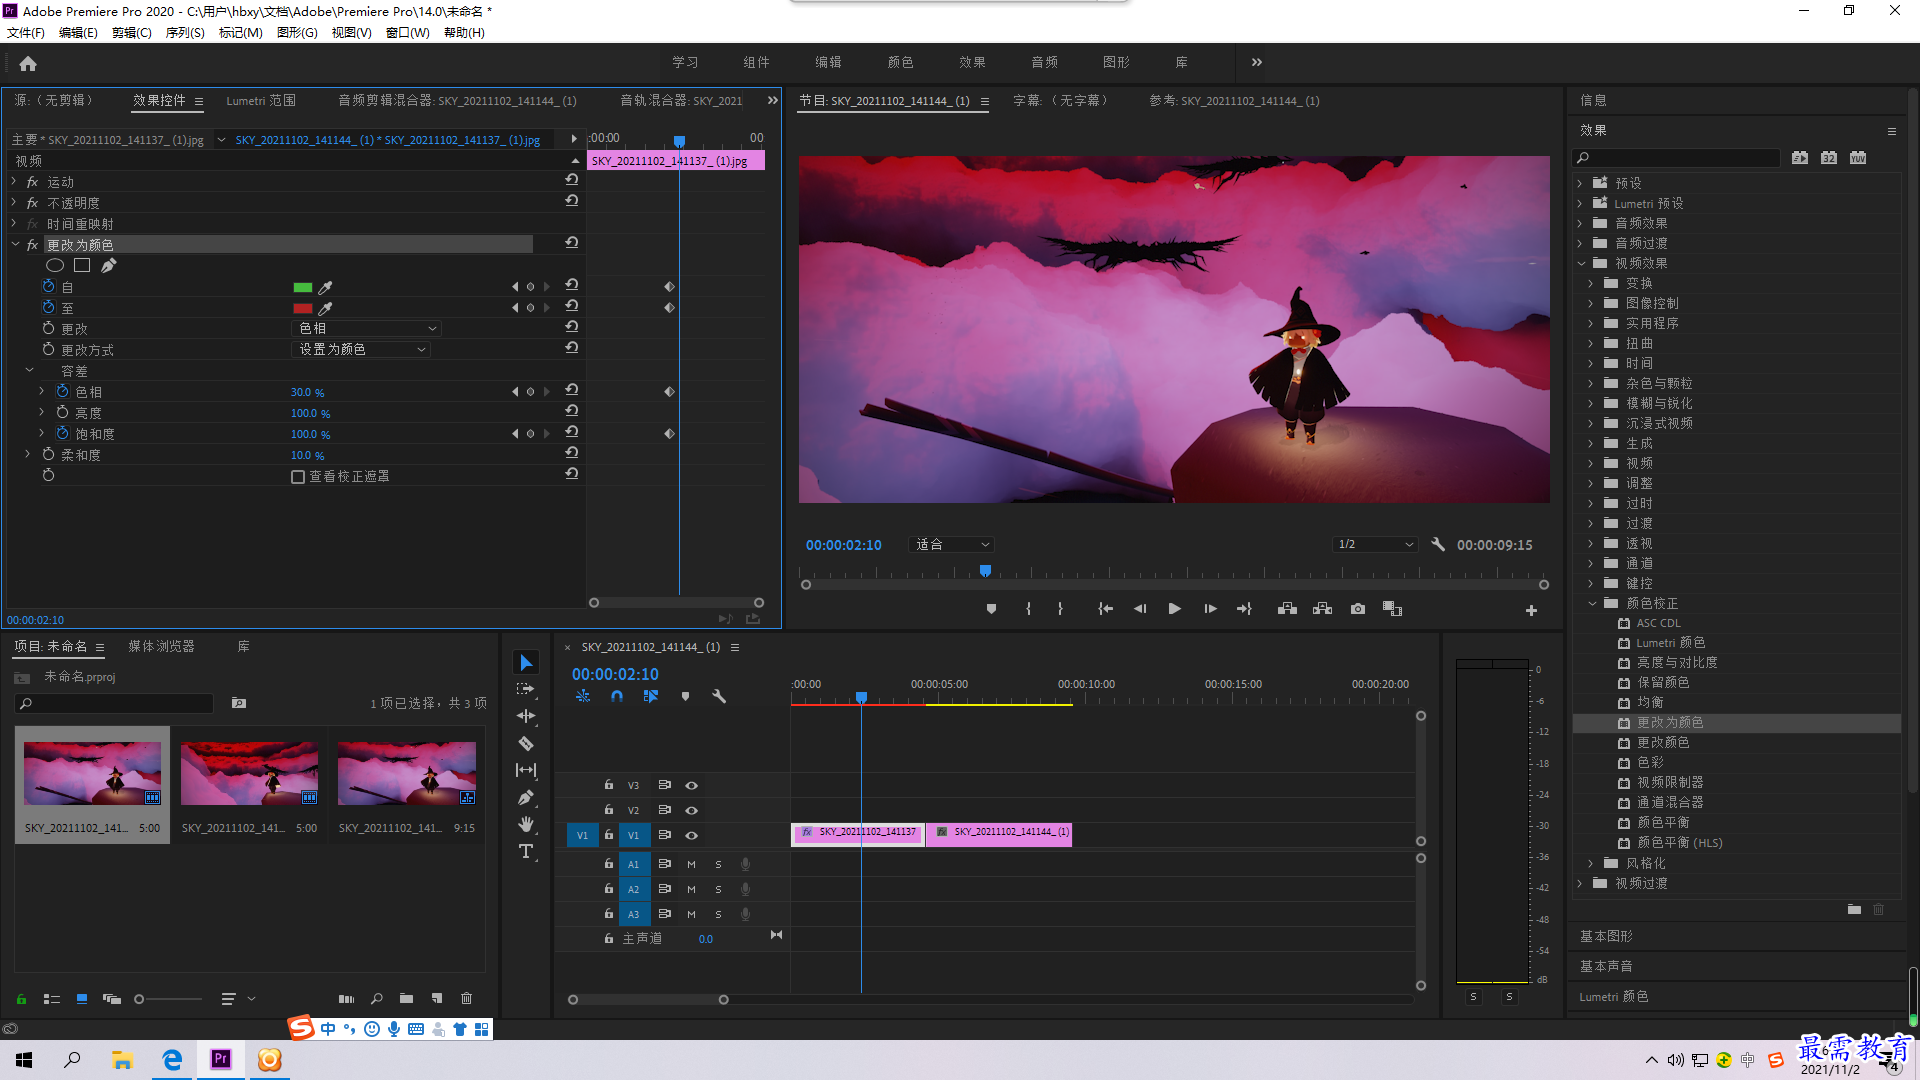This screenshot has width=1920, height=1080.
Task: Toggle animation stopwatch for 色相
Action: pyautogui.click(x=62, y=392)
